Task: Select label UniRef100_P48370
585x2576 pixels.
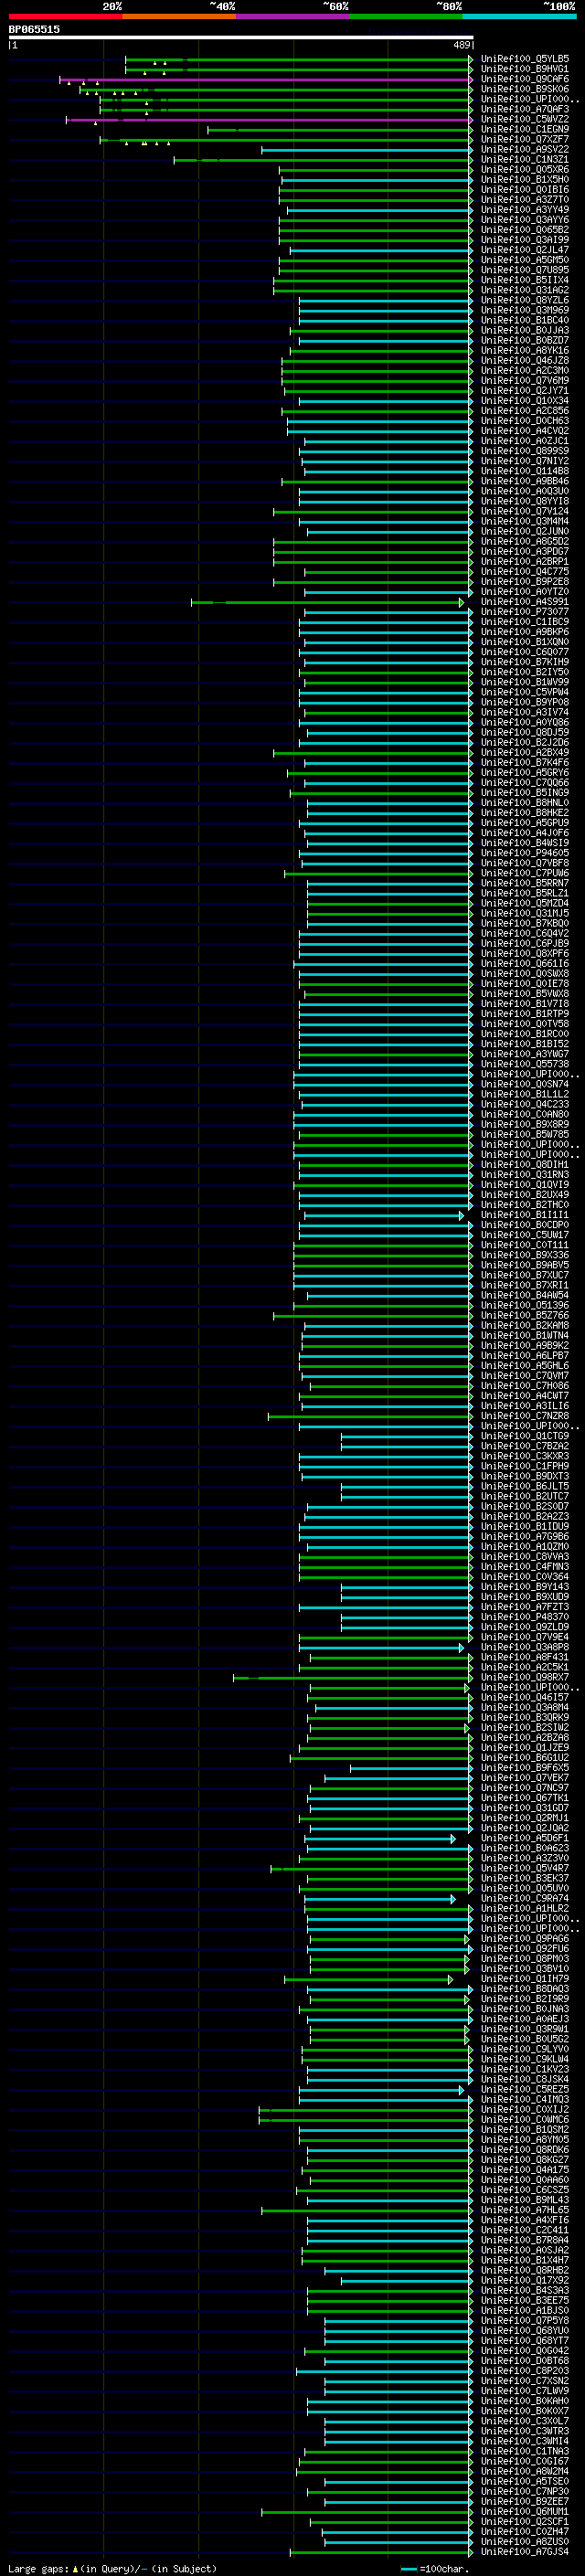Action: 525,1617
